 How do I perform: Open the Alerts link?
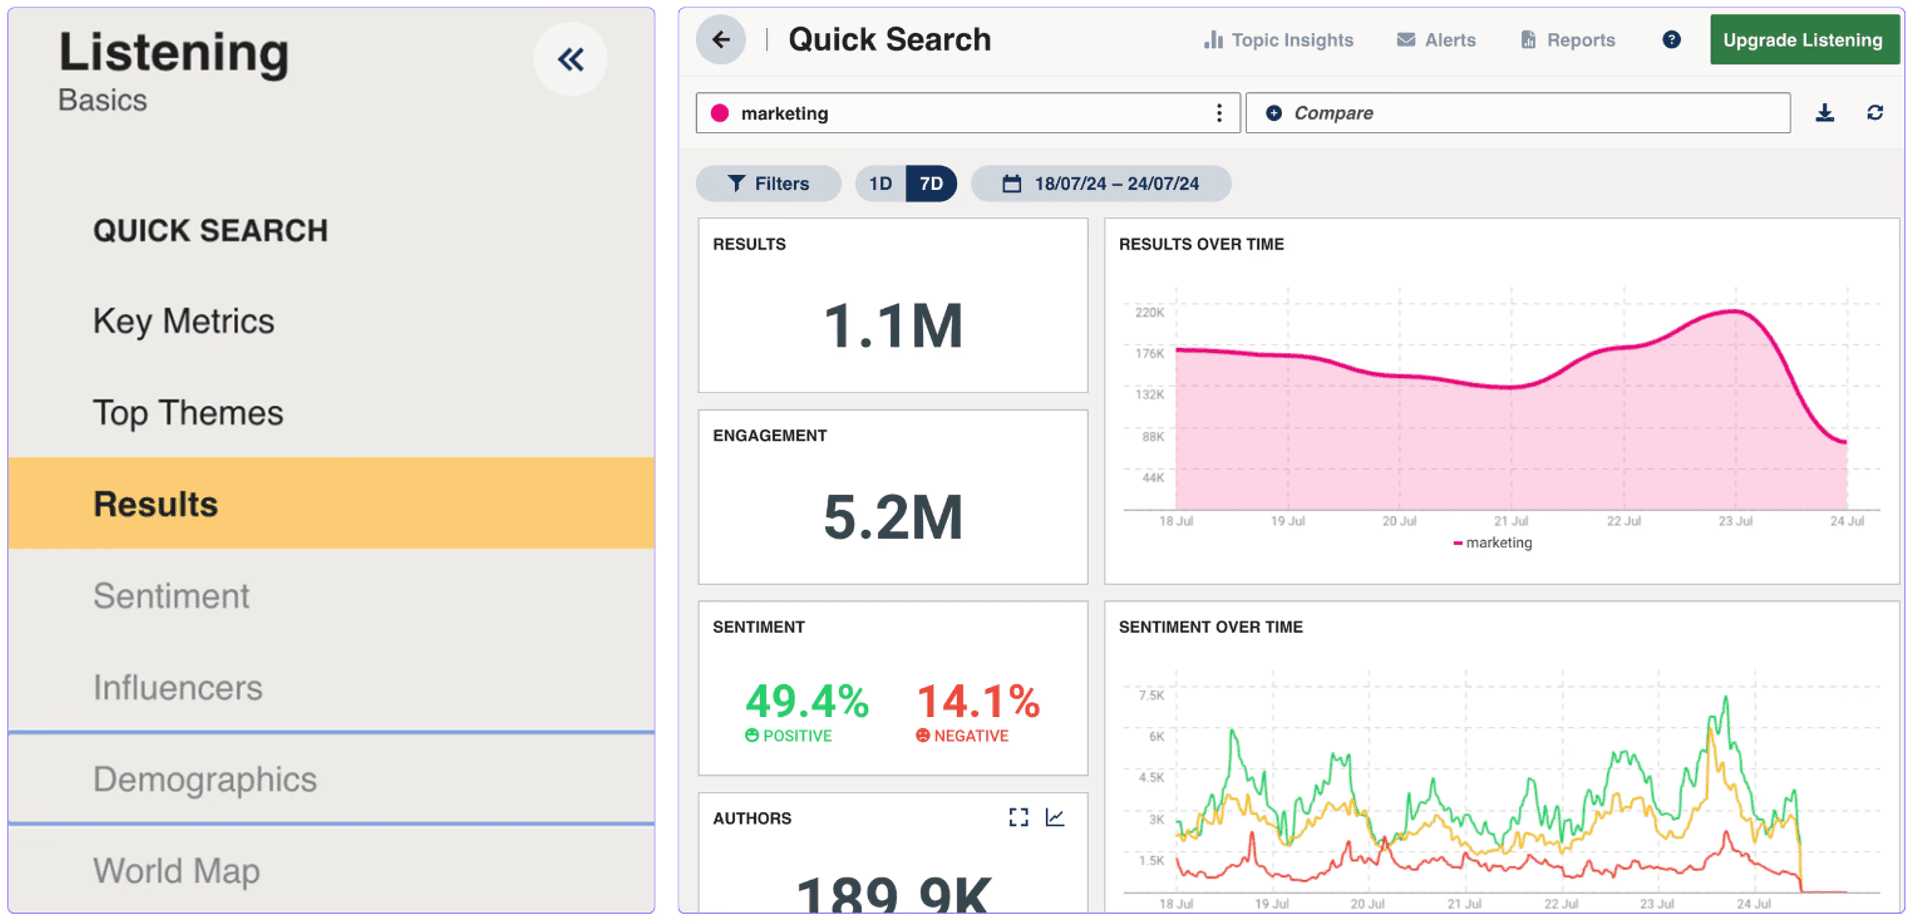pyautogui.click(x=1436, y=40)
